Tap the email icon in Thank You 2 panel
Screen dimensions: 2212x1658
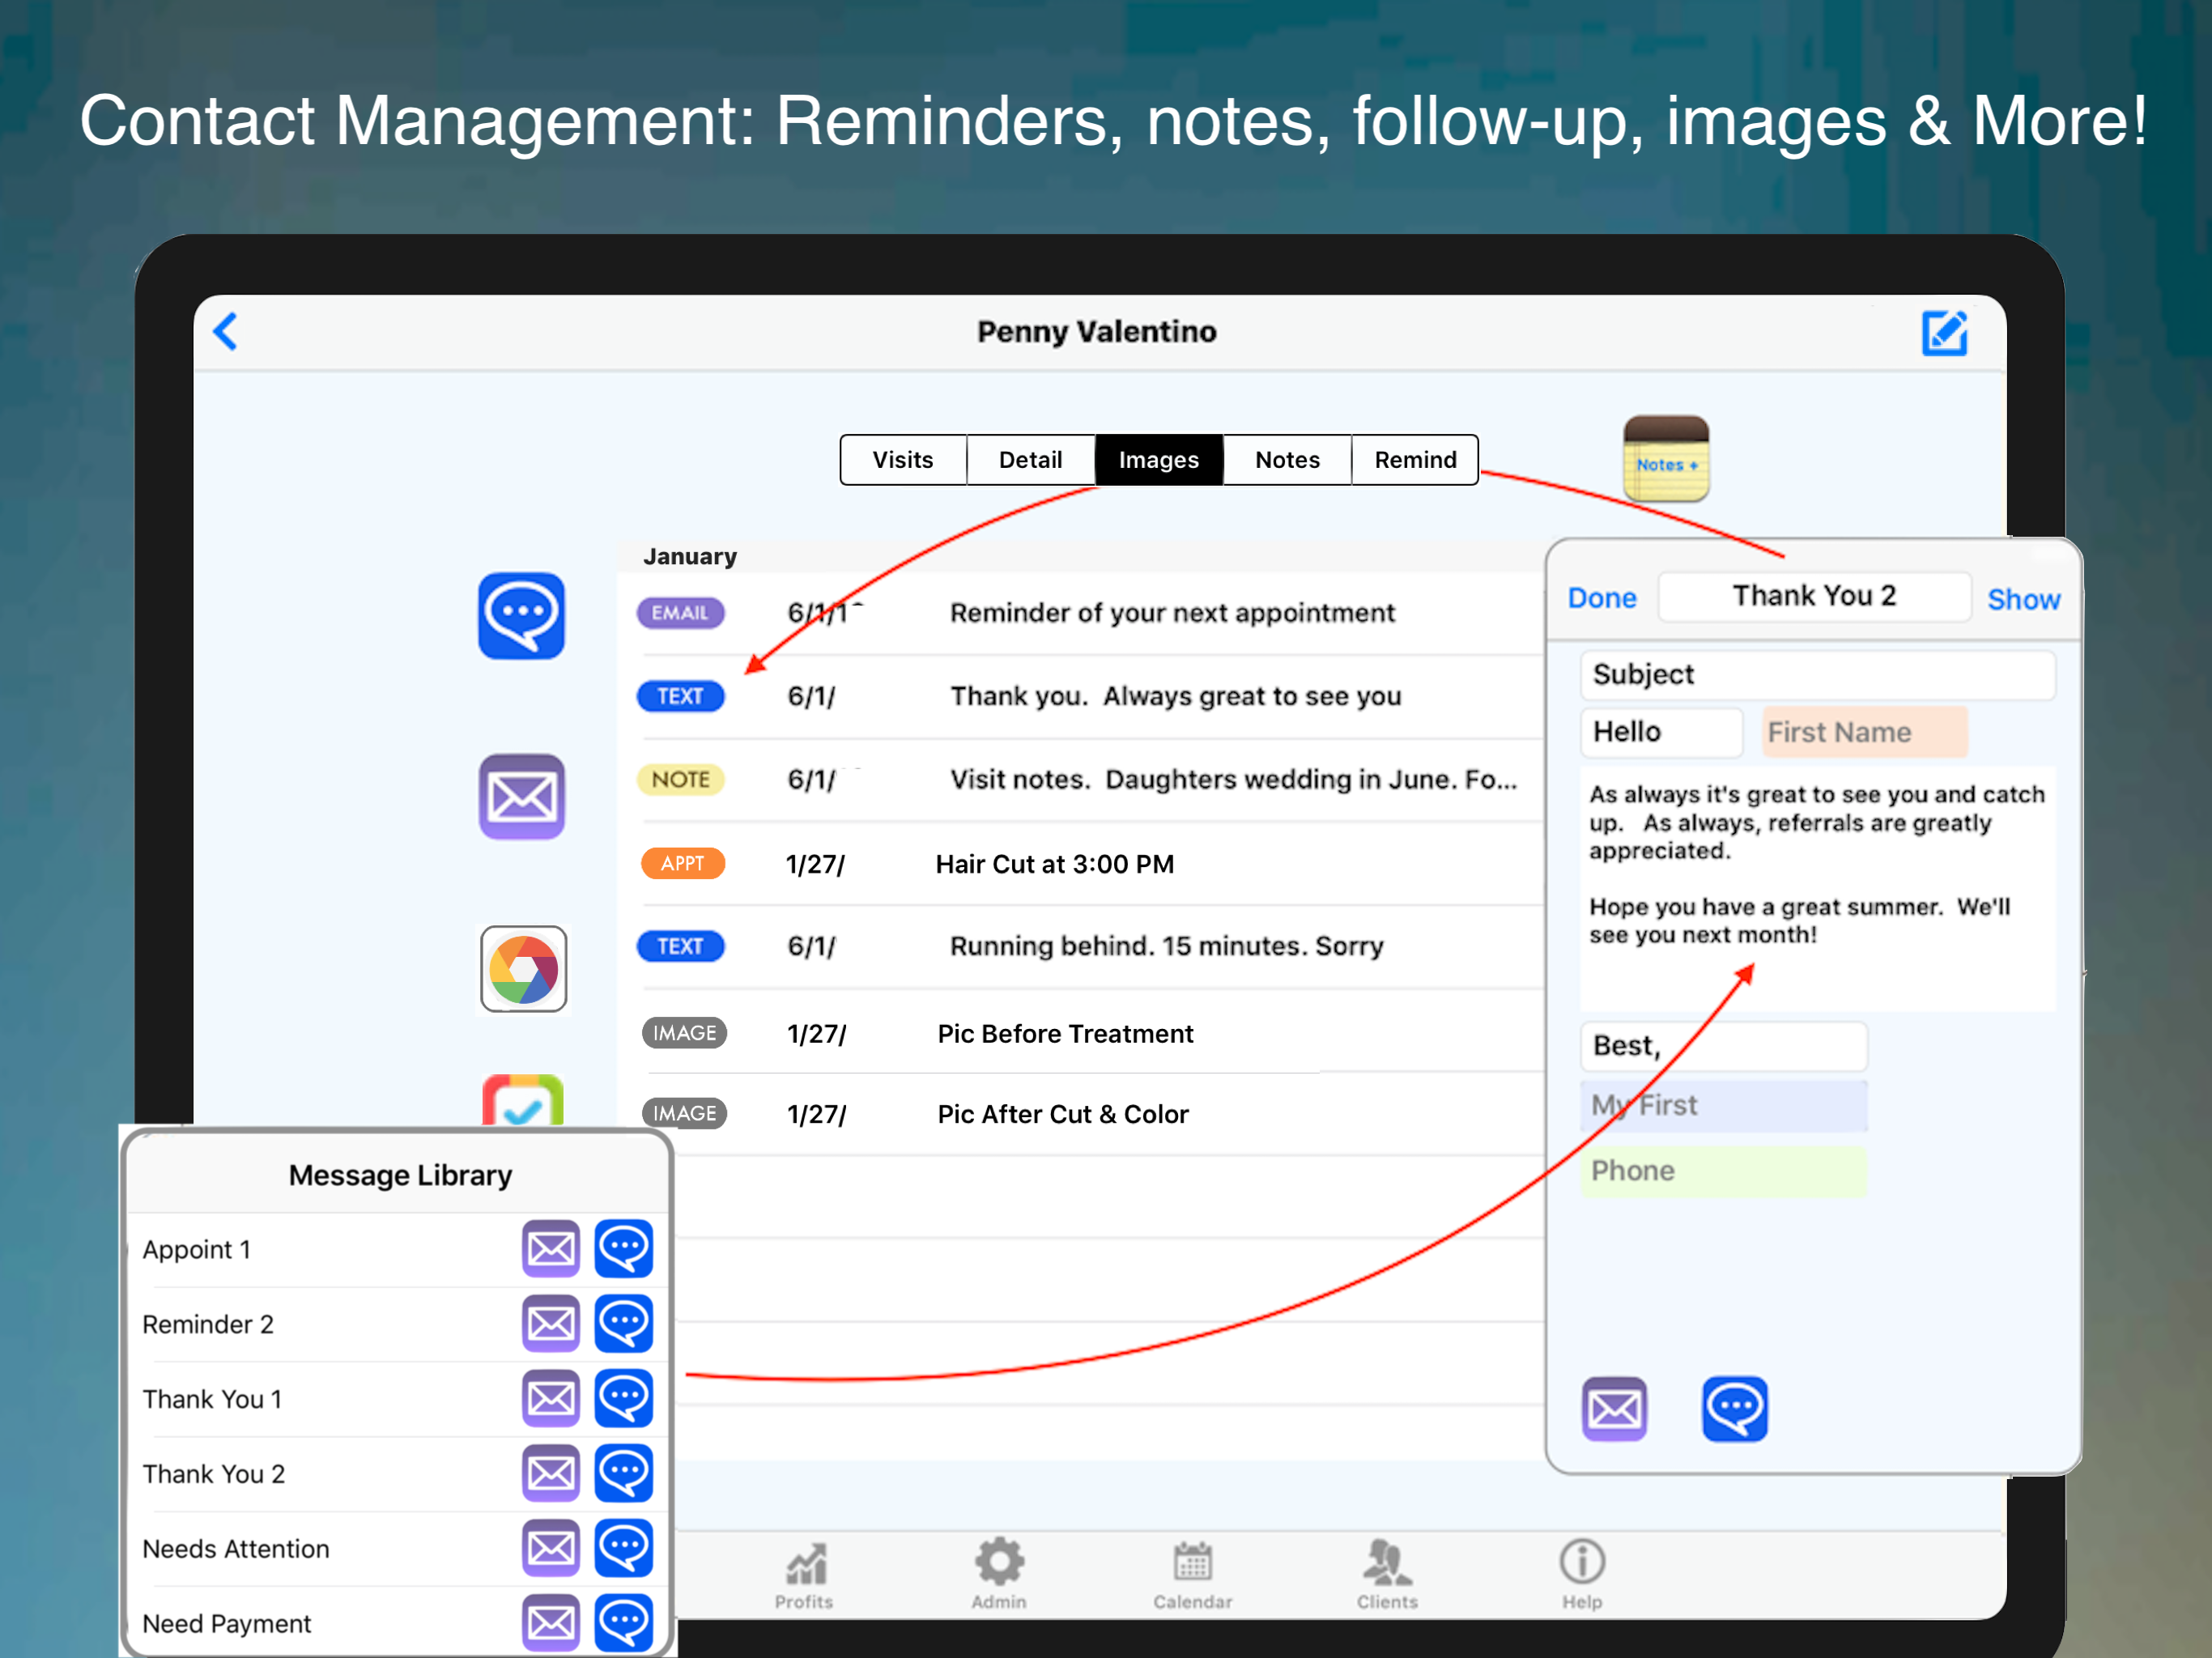coord(1614,1409)
